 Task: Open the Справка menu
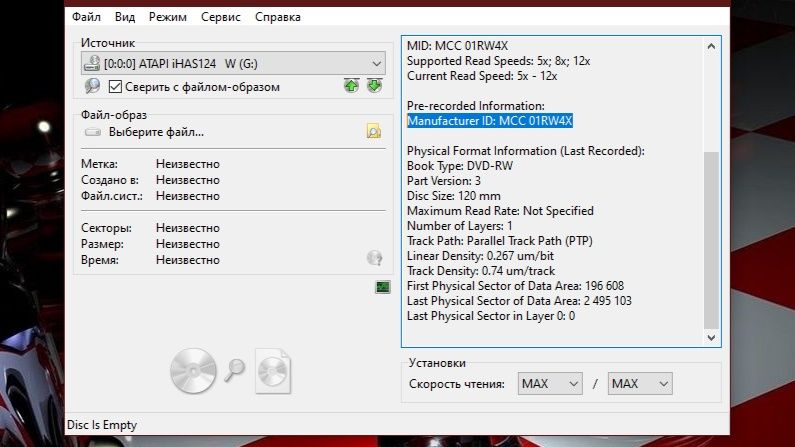pyautogui.click(x=278, y=17)
